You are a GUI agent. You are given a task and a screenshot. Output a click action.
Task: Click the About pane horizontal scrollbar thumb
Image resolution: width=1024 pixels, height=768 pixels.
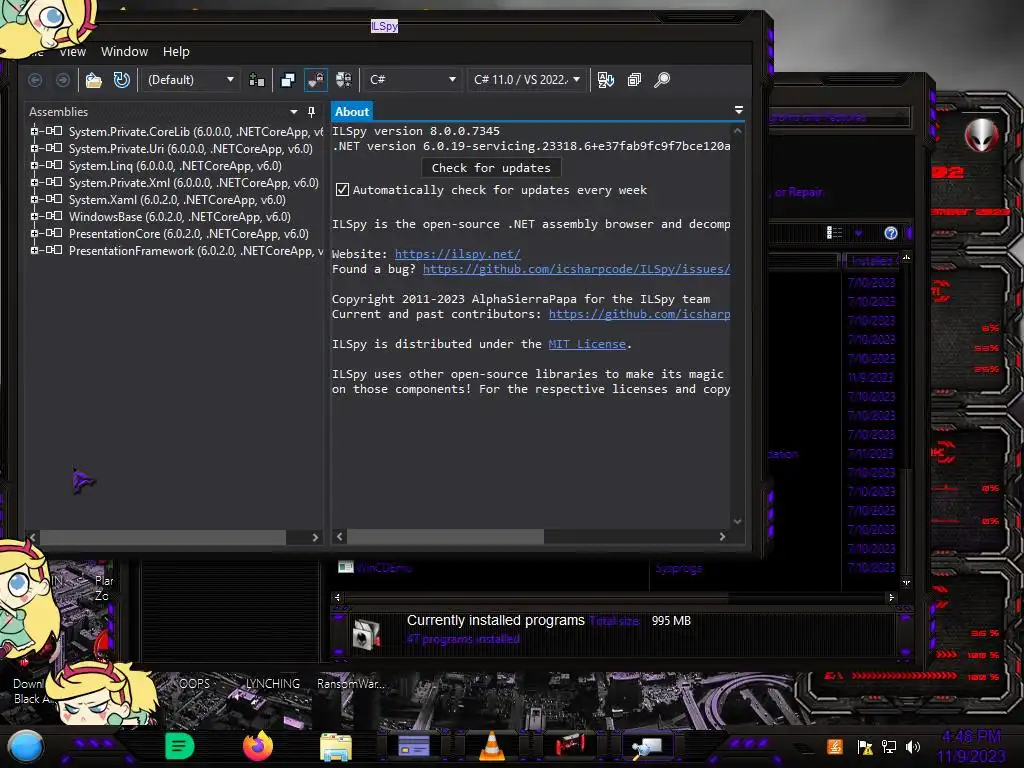(x=445, y=537)
